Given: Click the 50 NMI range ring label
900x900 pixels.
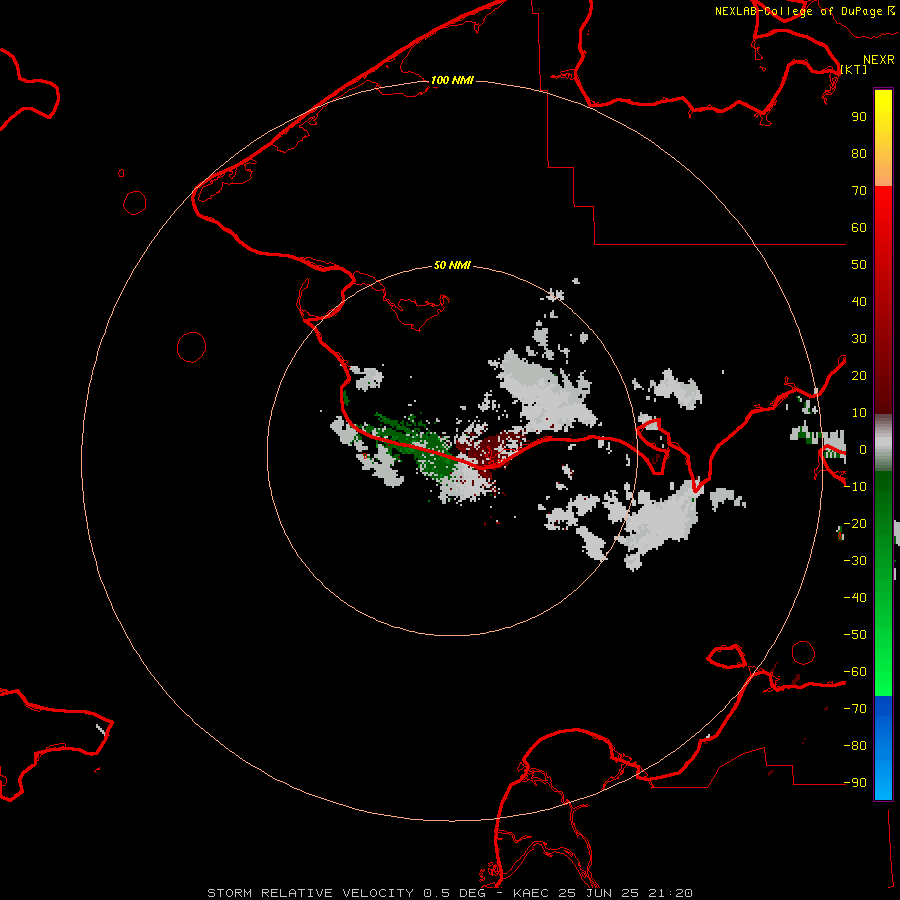Looking at the screenshot, I should pyautogui.click(x=452, y=265).
